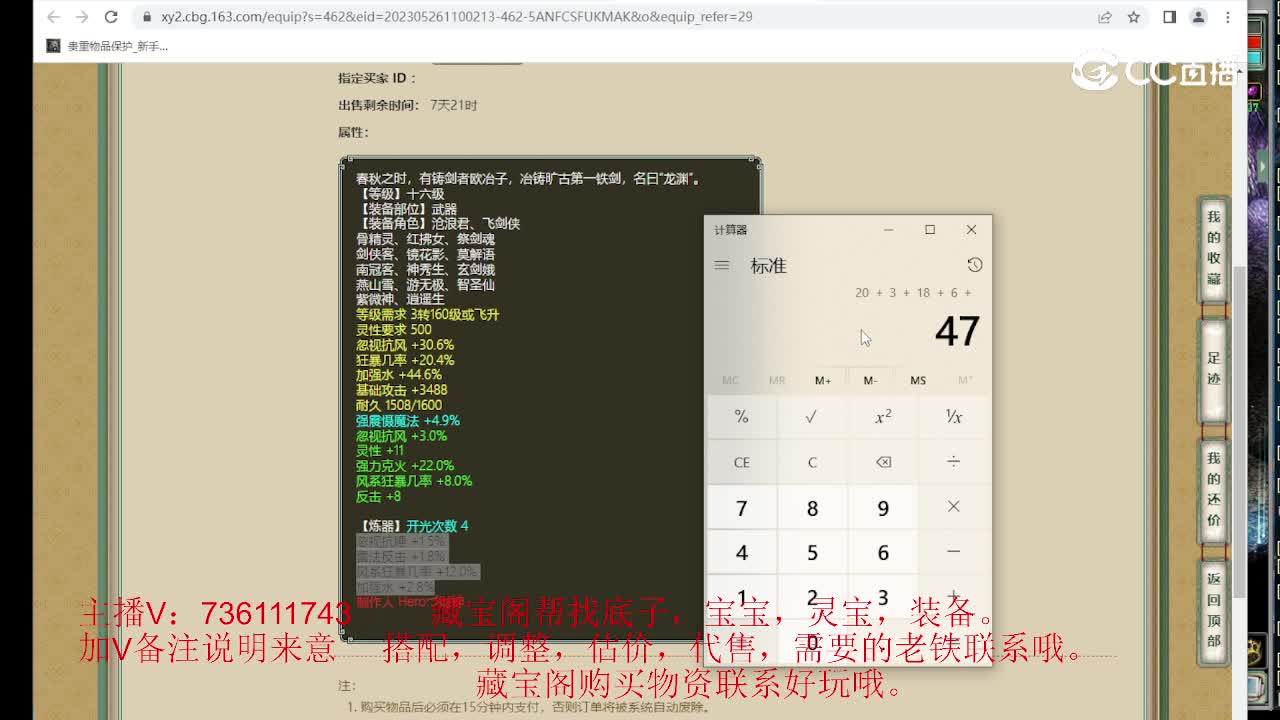Delete last digit with calculator backspace

[883, 462]
